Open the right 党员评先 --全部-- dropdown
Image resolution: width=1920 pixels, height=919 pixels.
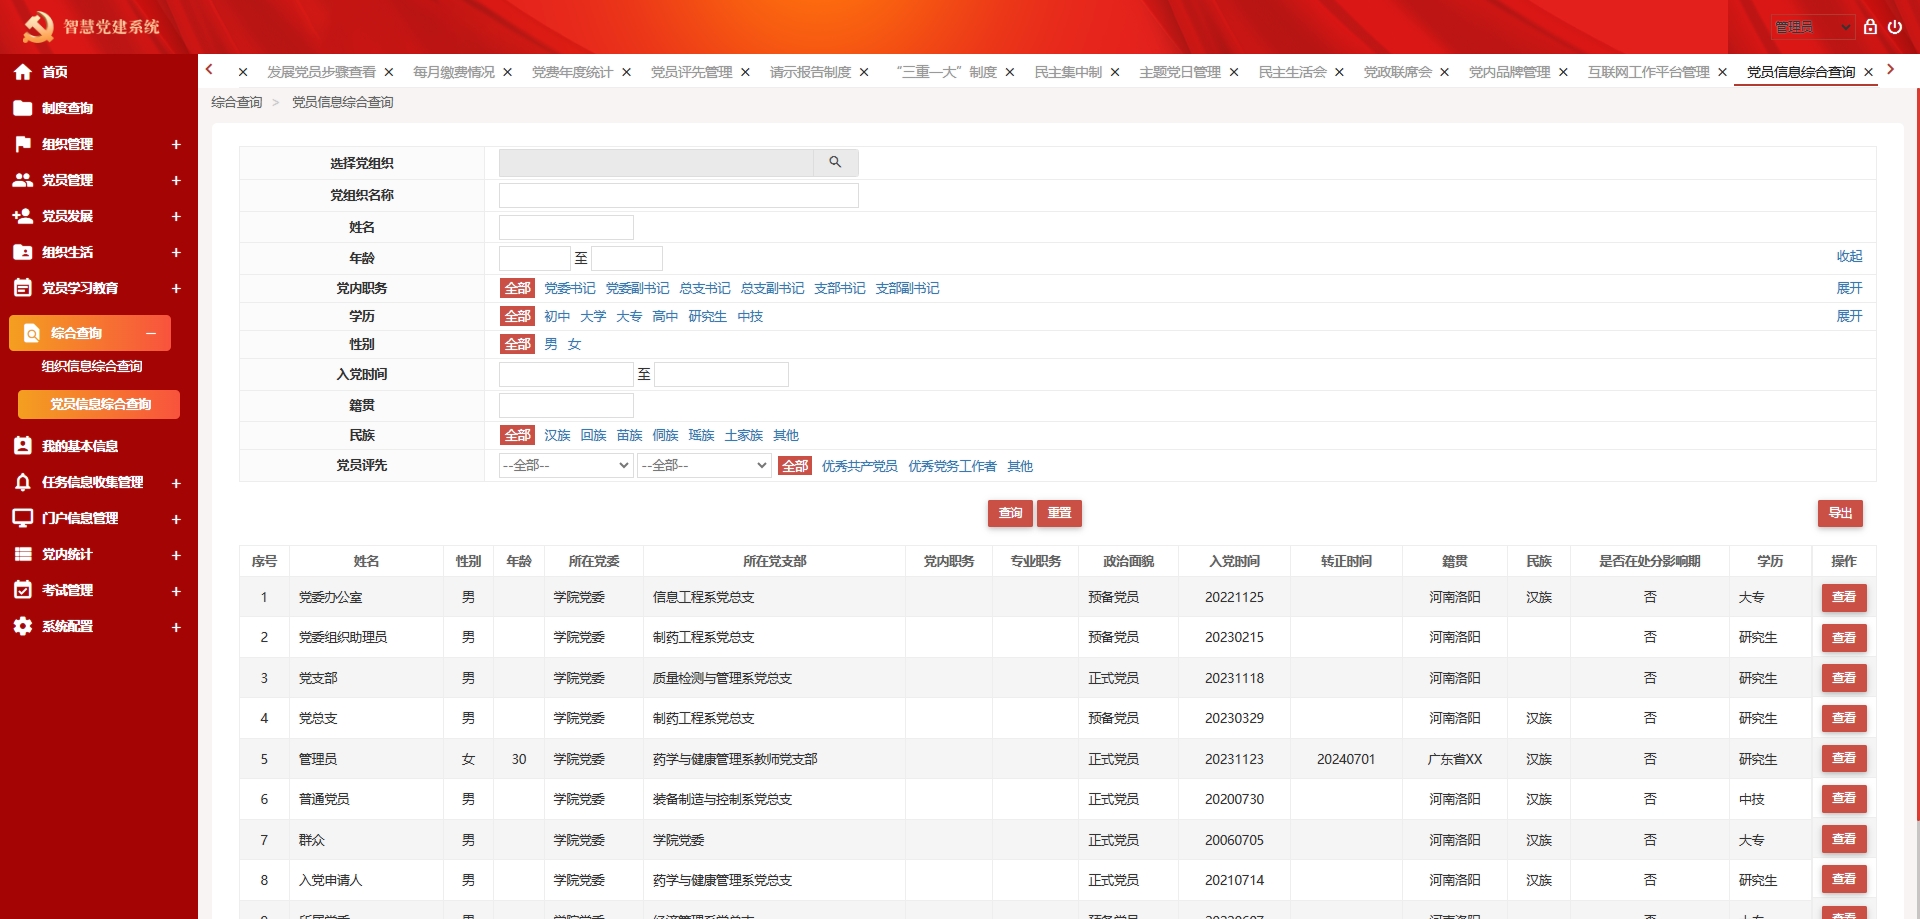point(704,465)
